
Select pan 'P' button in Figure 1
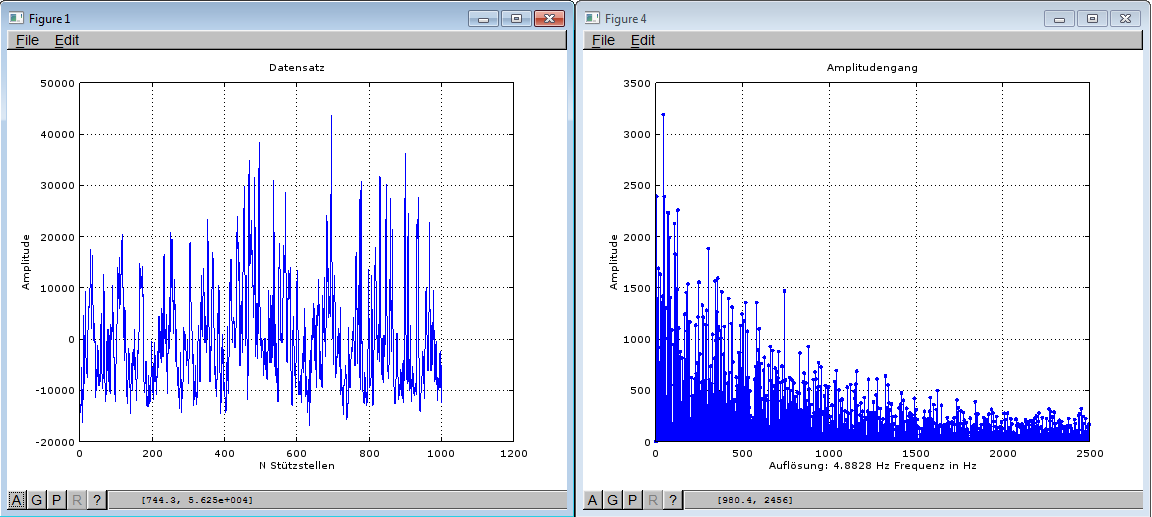[57, 500]
